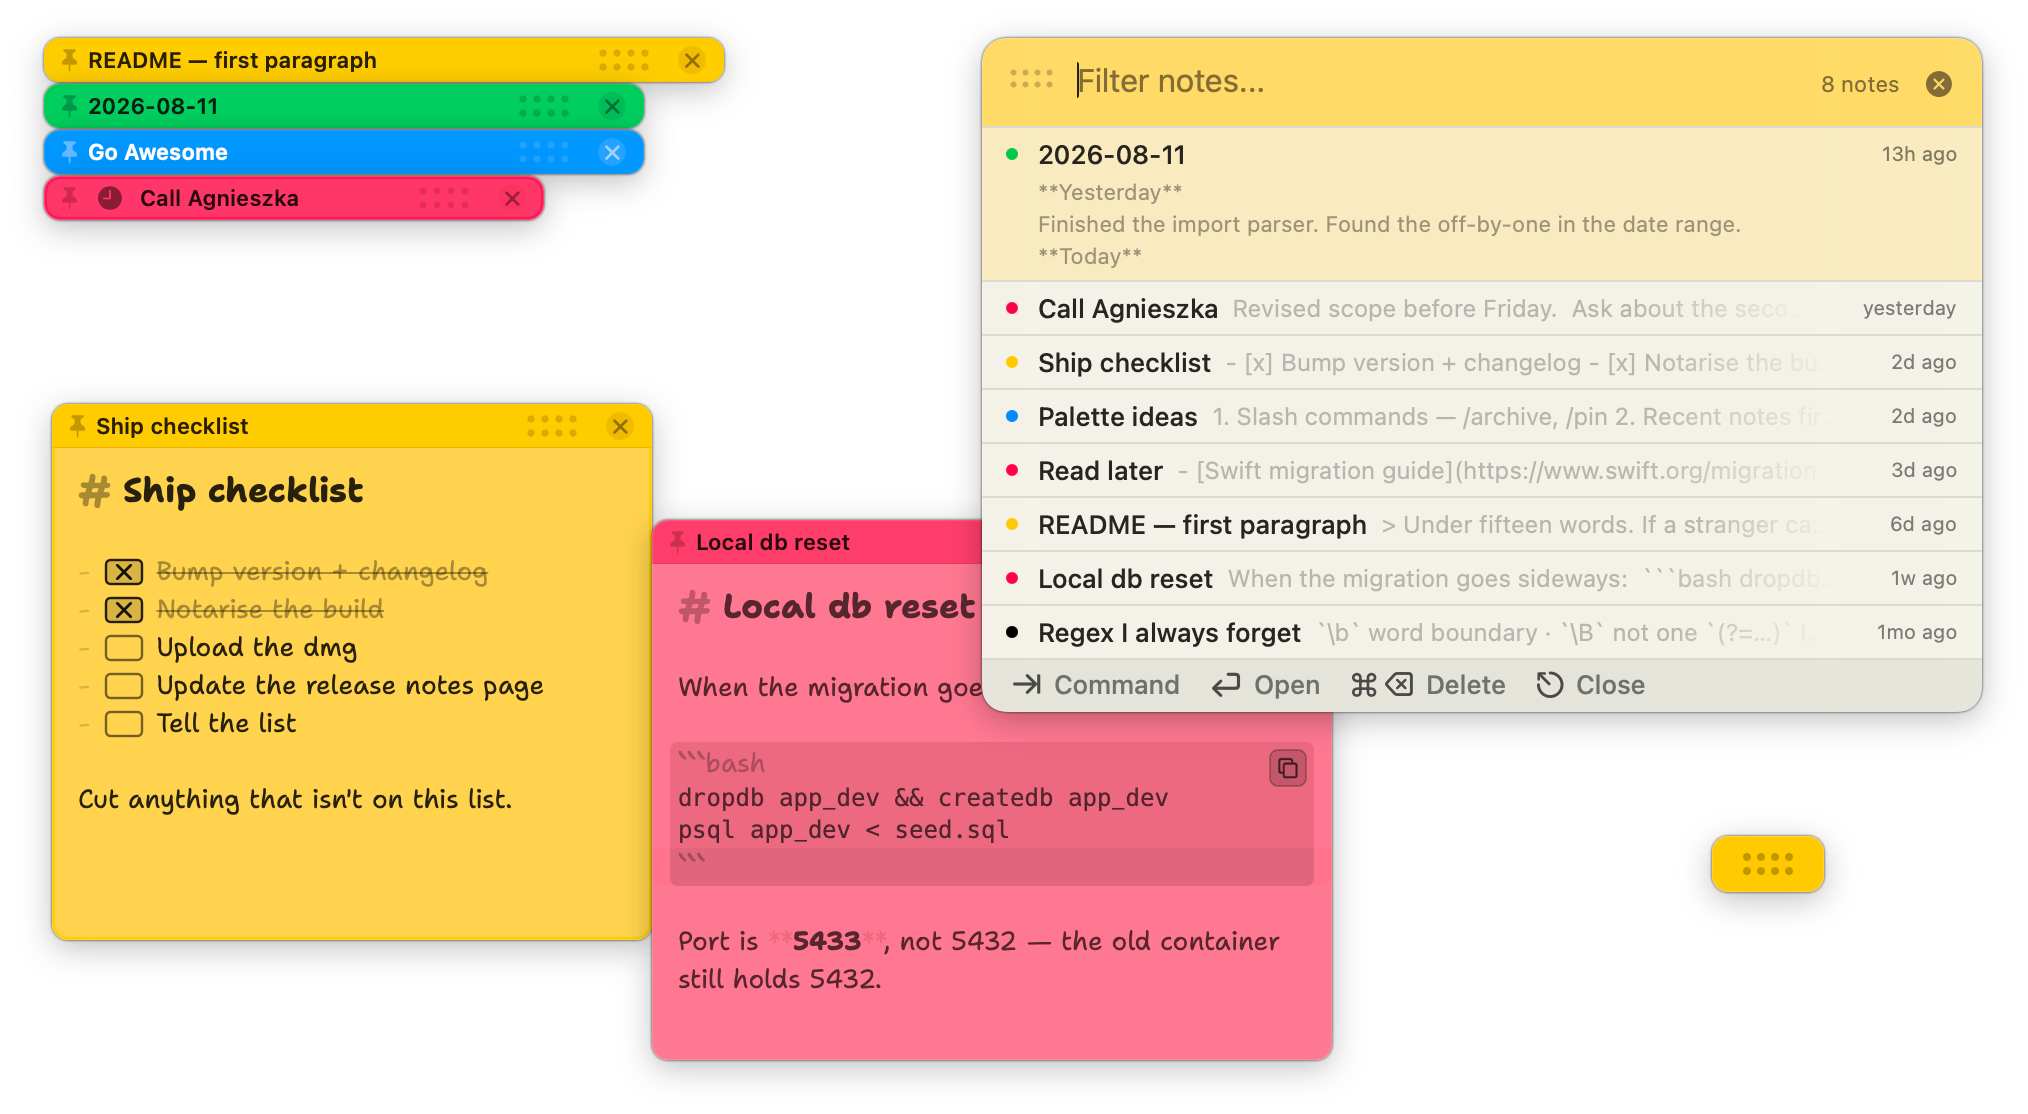Click the pin icon on the green 2026-08-11 note
Screen dimensions: 2028x1114
click(69, 106)
